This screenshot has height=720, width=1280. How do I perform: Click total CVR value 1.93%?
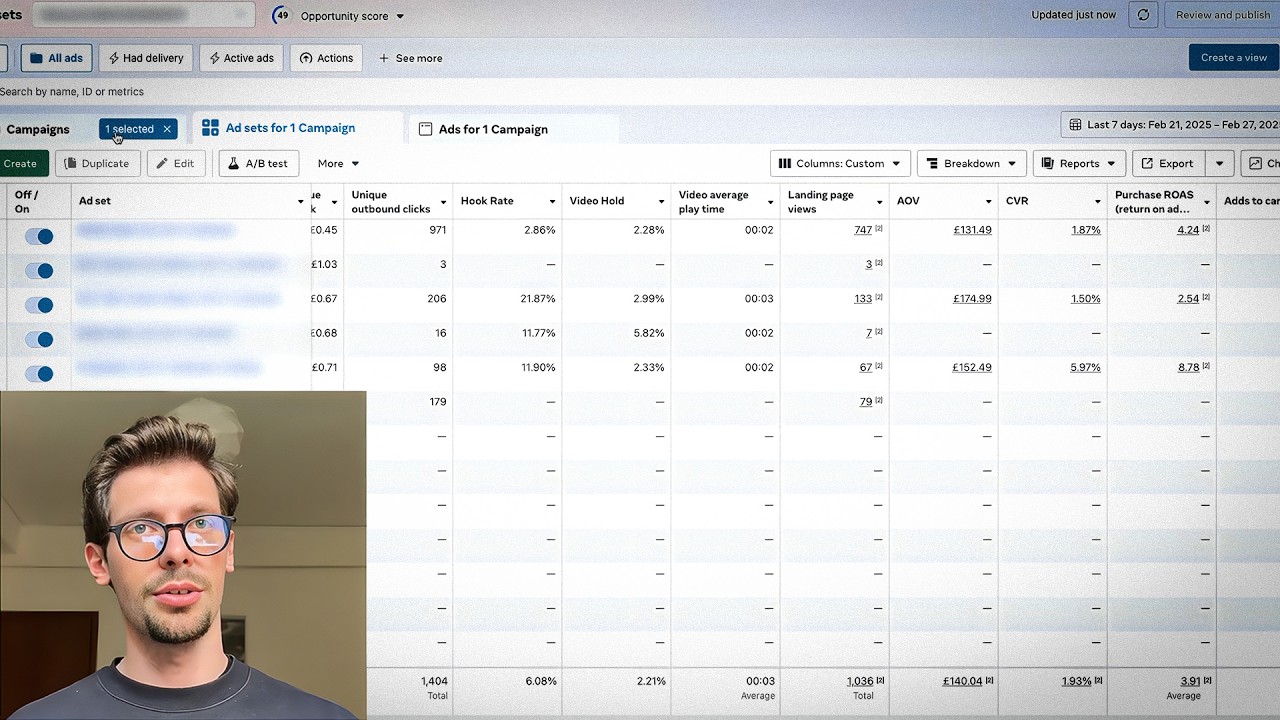(1076, 681)
